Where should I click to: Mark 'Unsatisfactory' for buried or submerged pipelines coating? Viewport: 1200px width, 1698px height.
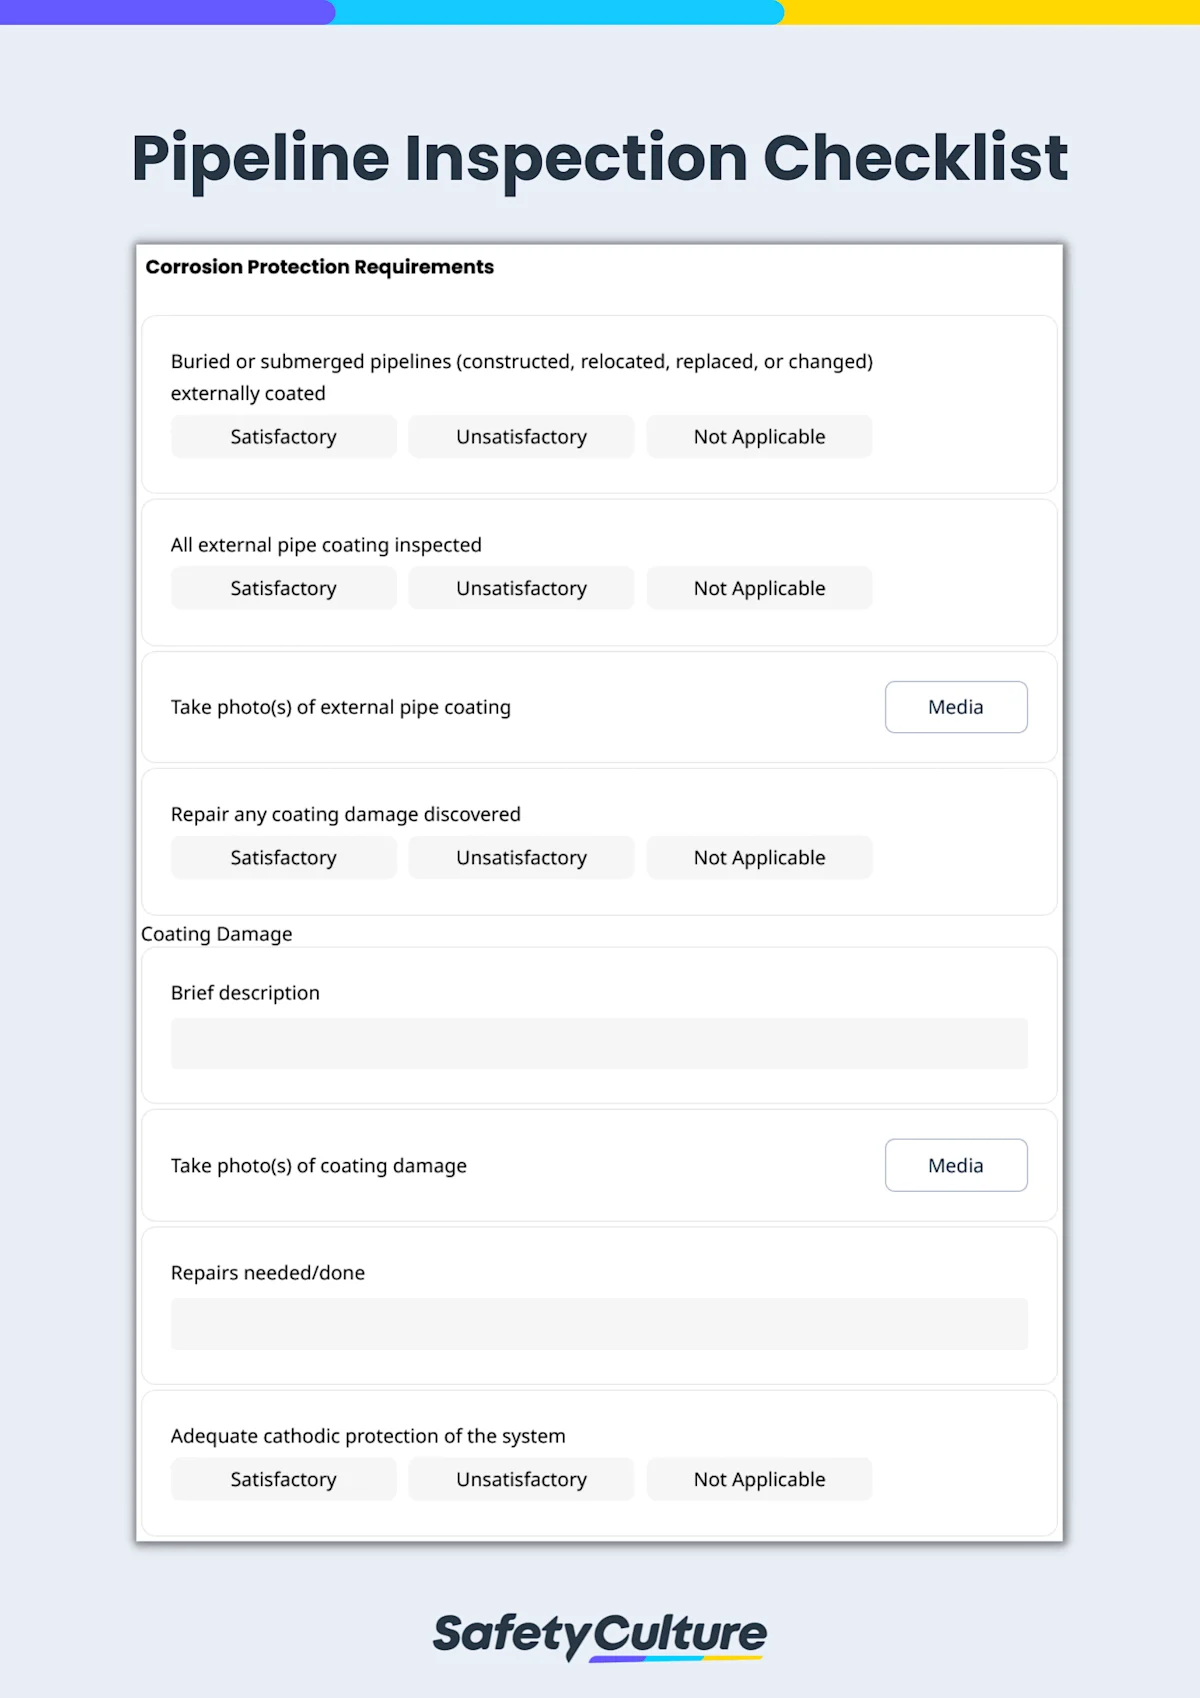(x=521, y=436)
